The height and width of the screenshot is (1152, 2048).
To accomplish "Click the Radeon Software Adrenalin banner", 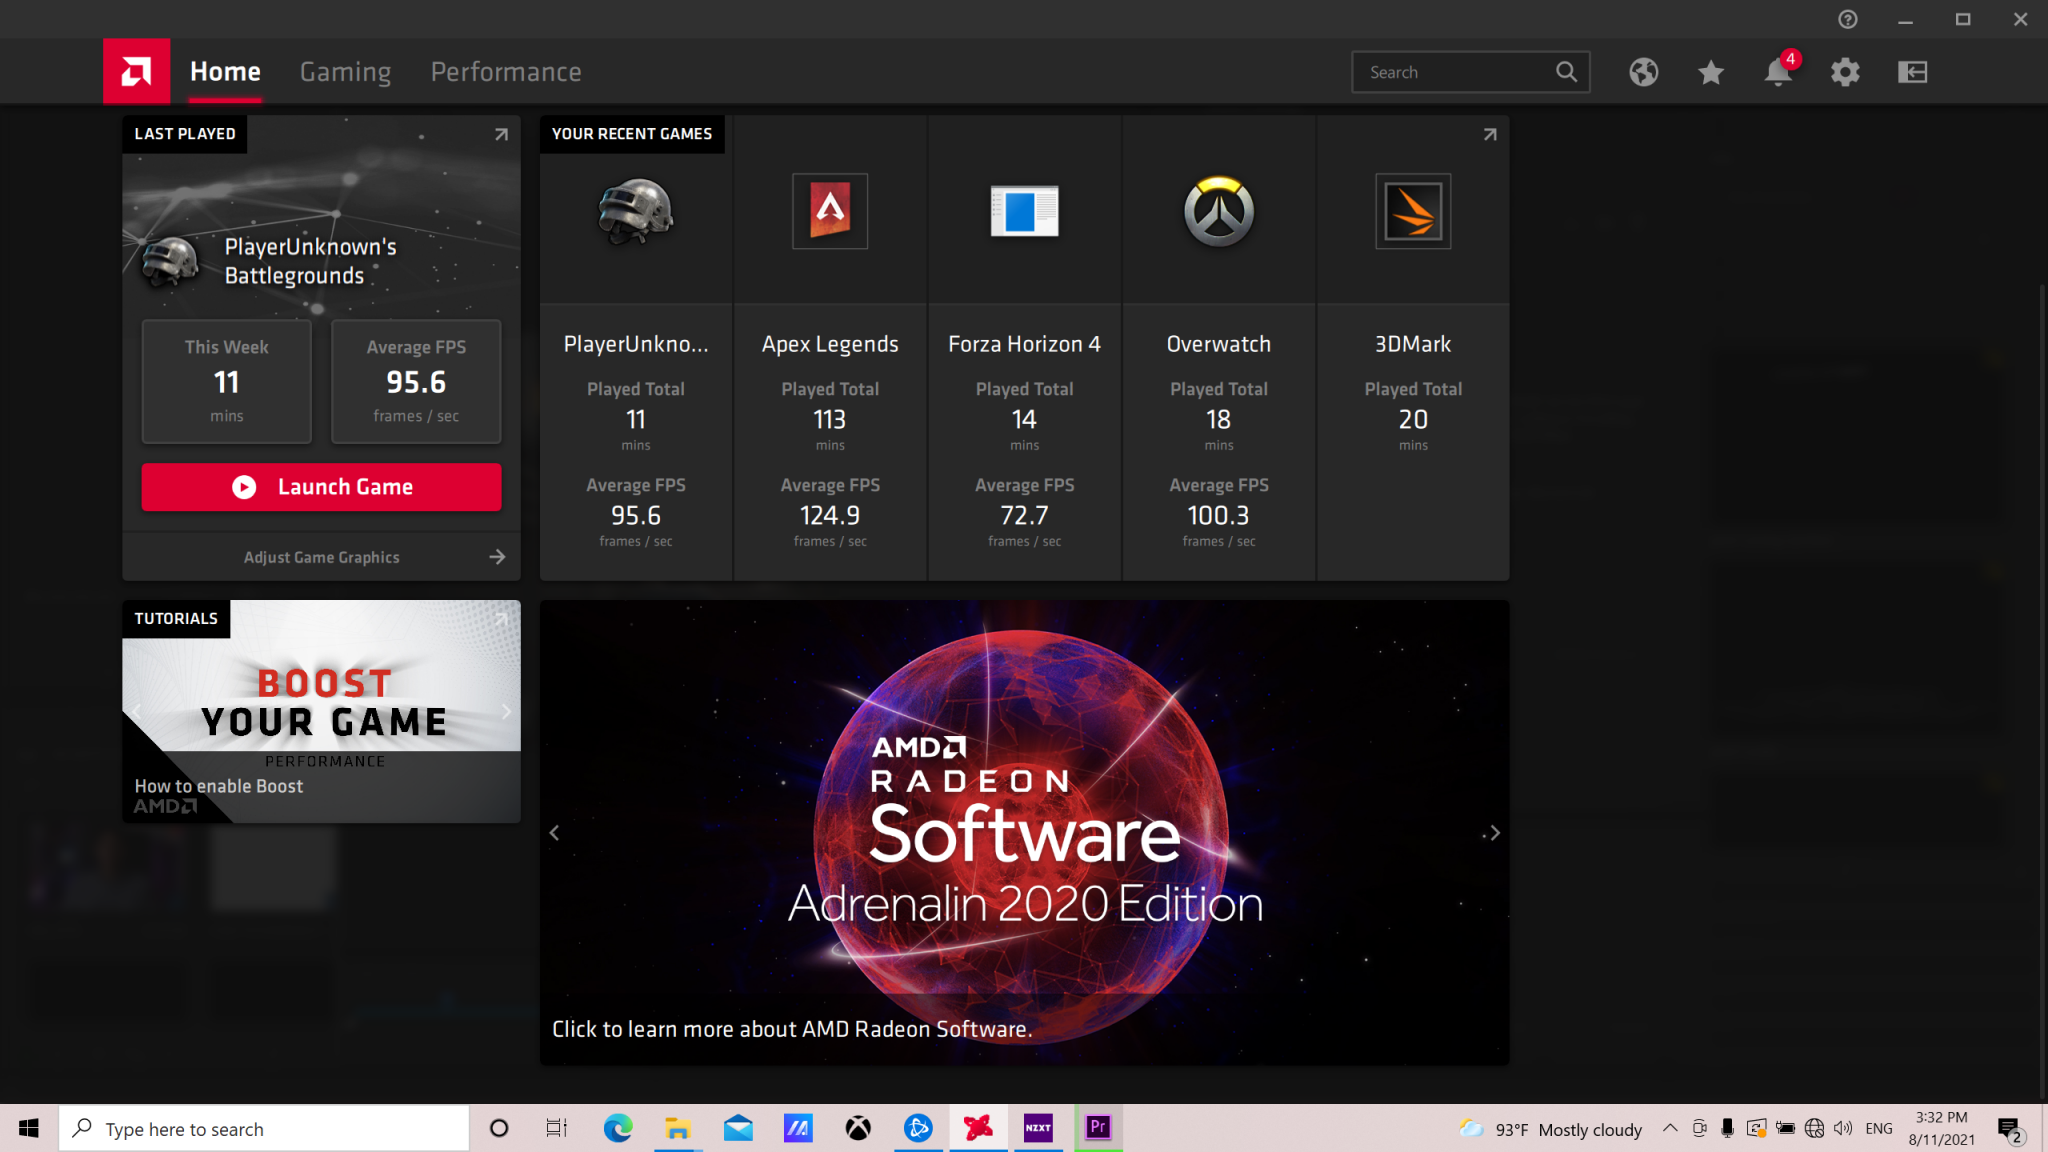I will click(x=1024, y=832).
